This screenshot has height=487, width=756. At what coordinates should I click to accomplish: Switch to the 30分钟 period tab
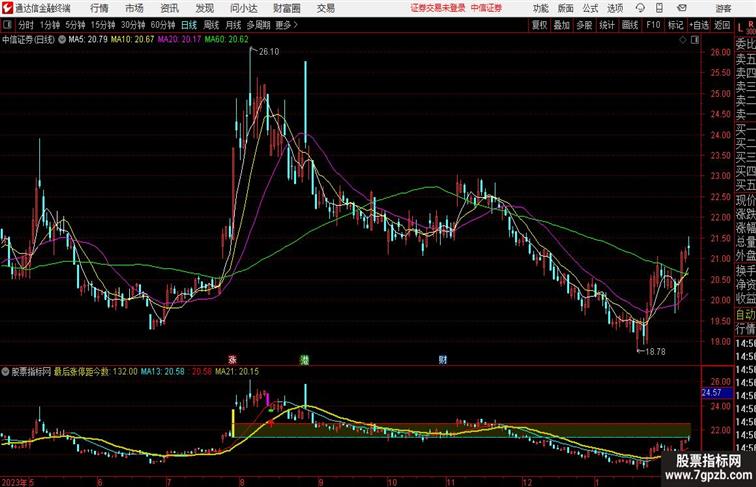point(133,25)
